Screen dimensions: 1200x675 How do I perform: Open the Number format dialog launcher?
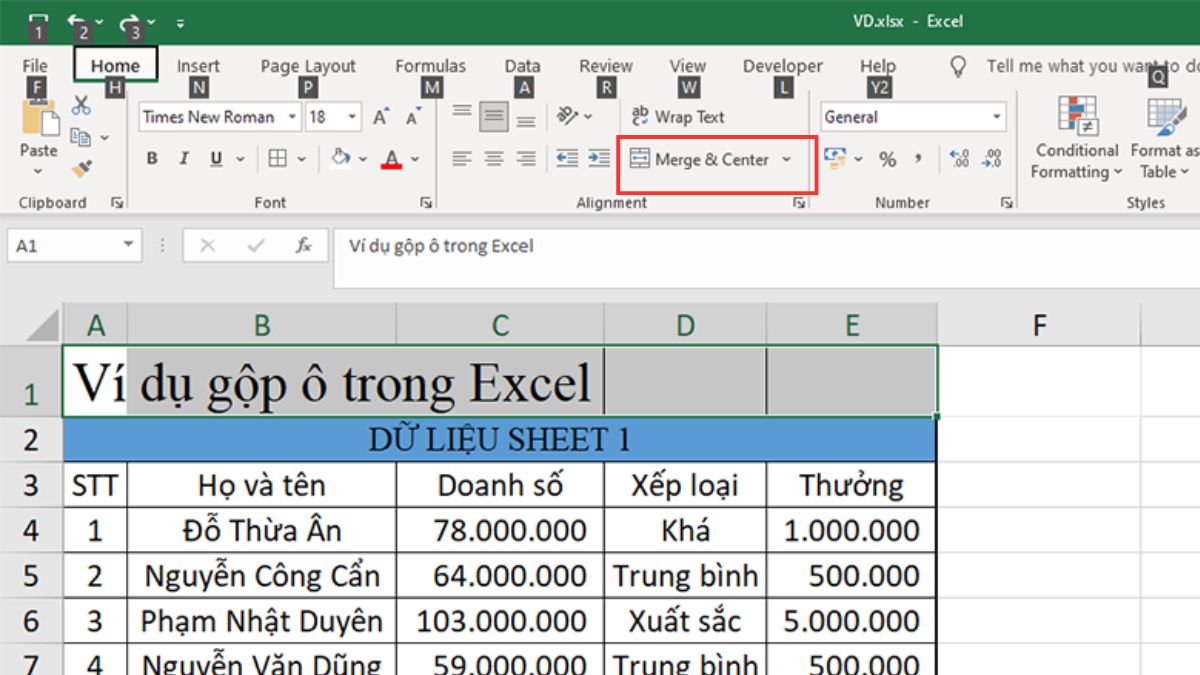click(1007, 203)
